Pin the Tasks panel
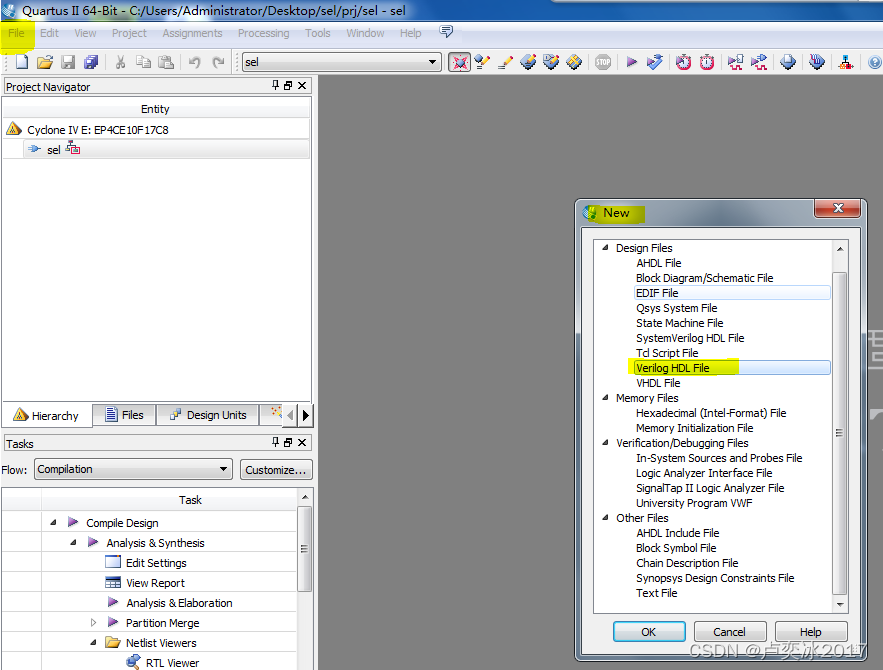The height and width of the screenshot is (670, 883). click(275, 442)
